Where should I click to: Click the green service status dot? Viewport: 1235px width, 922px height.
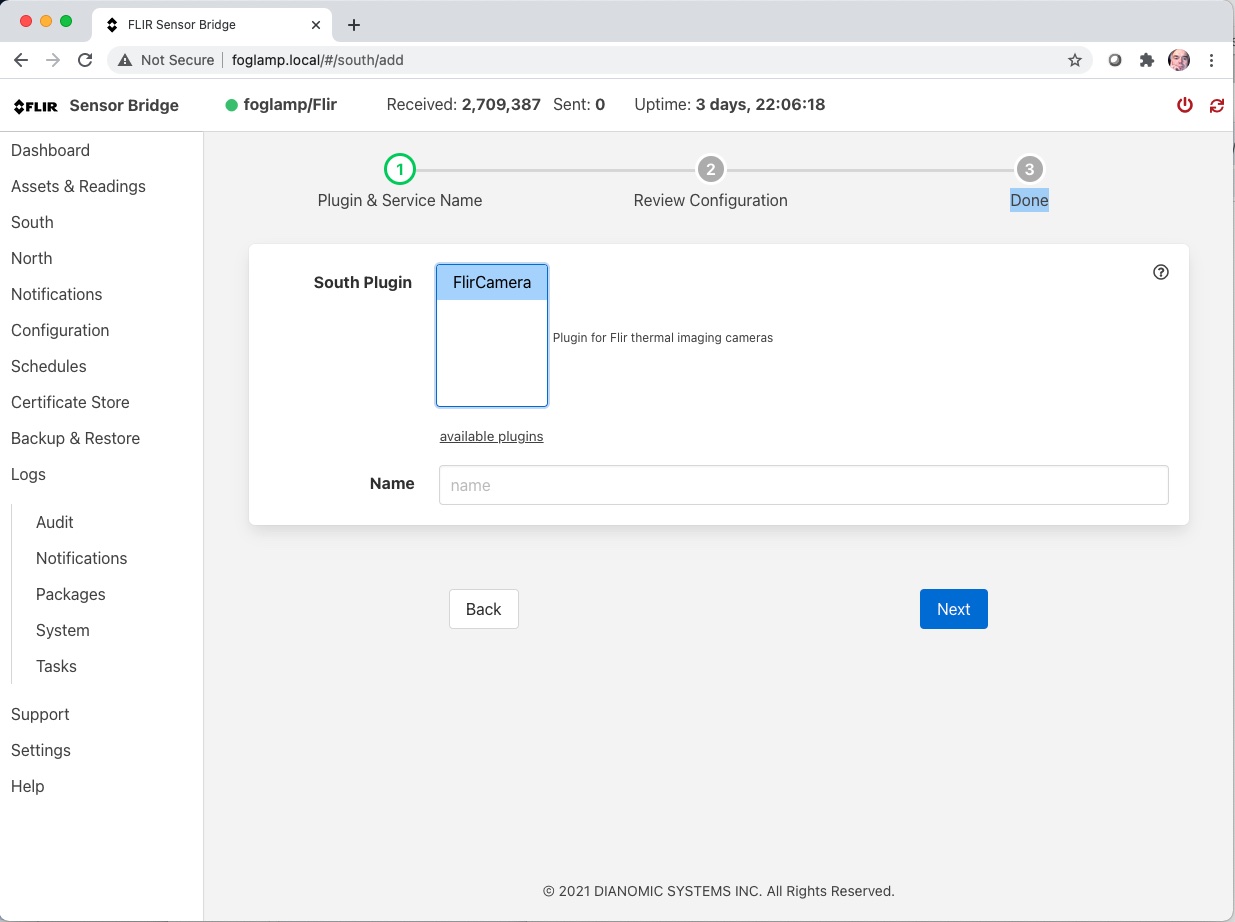click(231, 105)
